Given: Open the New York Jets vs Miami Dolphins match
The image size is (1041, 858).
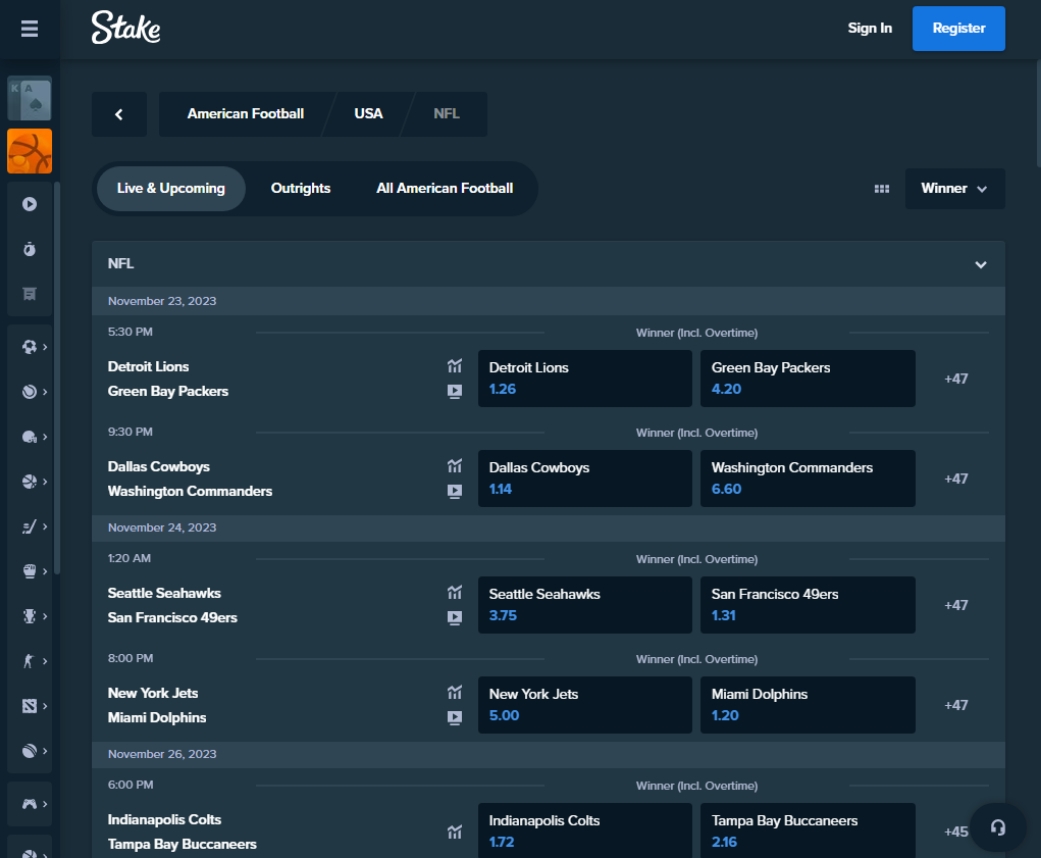Looking at the screenshot, I should click(x=157, y=705).
